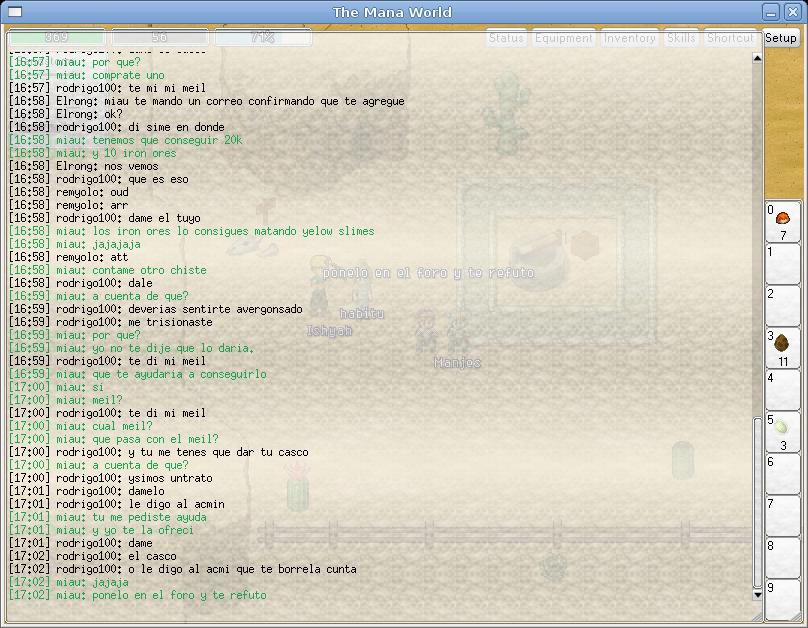Click chat line 'que es eso'
808x628 pixels.
click(x=98, y=179)
